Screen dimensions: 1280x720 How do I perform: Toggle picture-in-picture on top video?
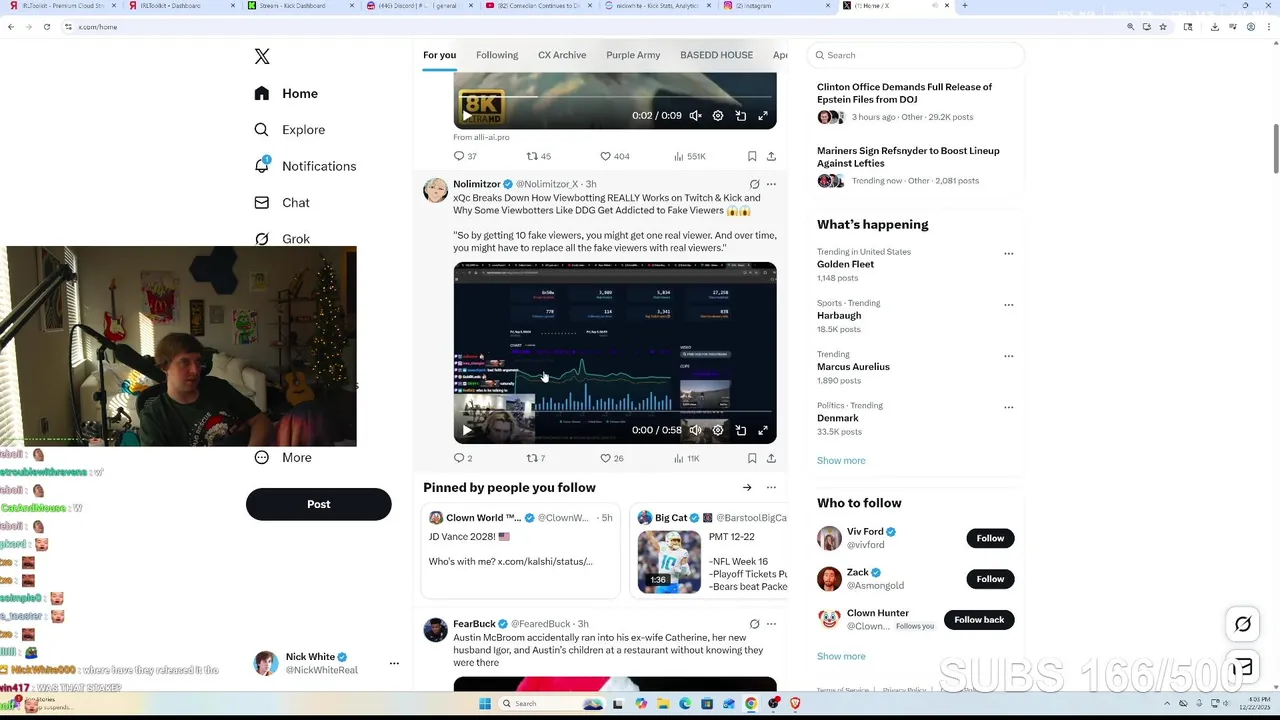coord(741,116)
